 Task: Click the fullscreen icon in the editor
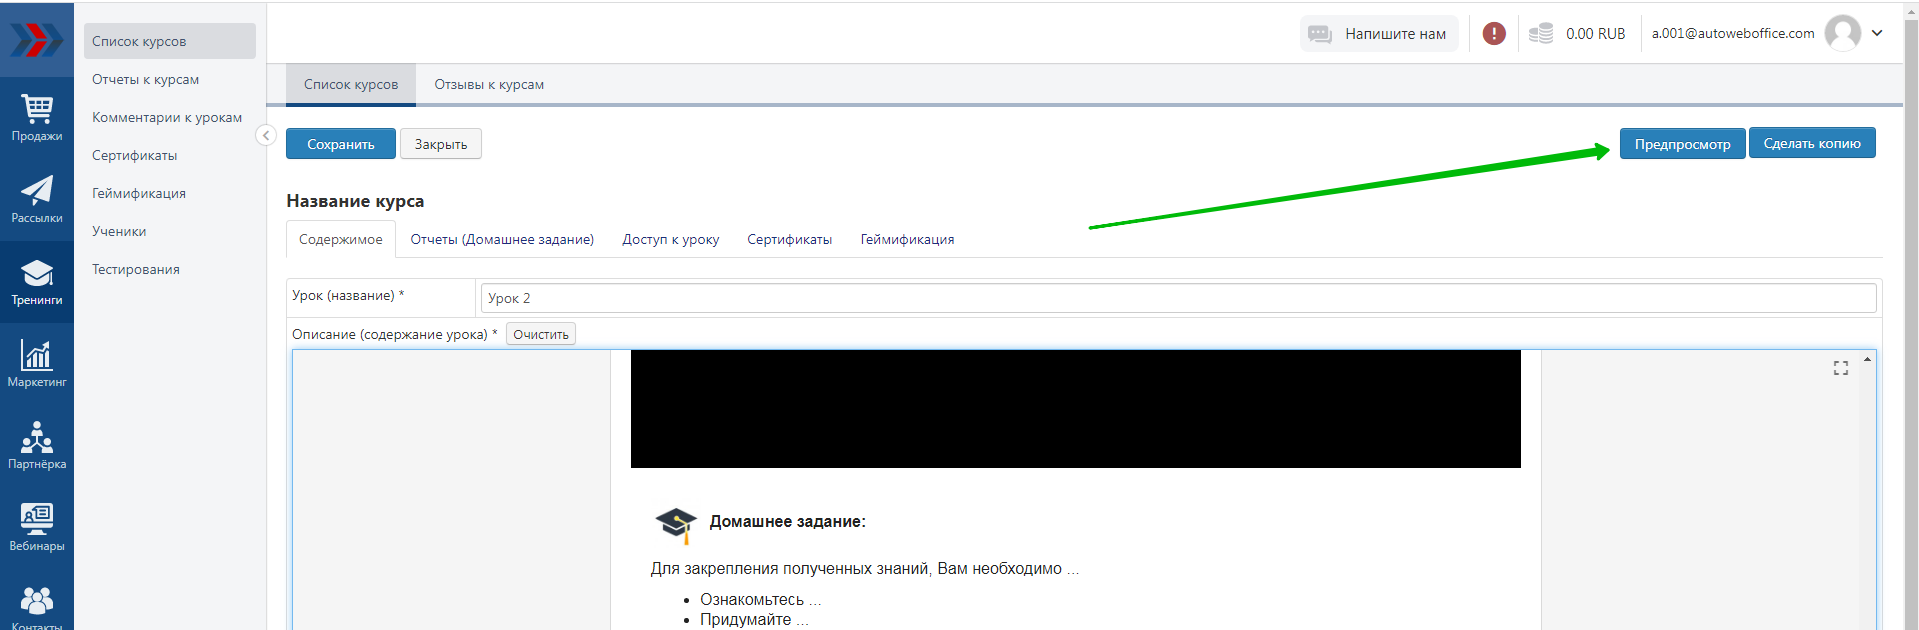point(1840,368)
